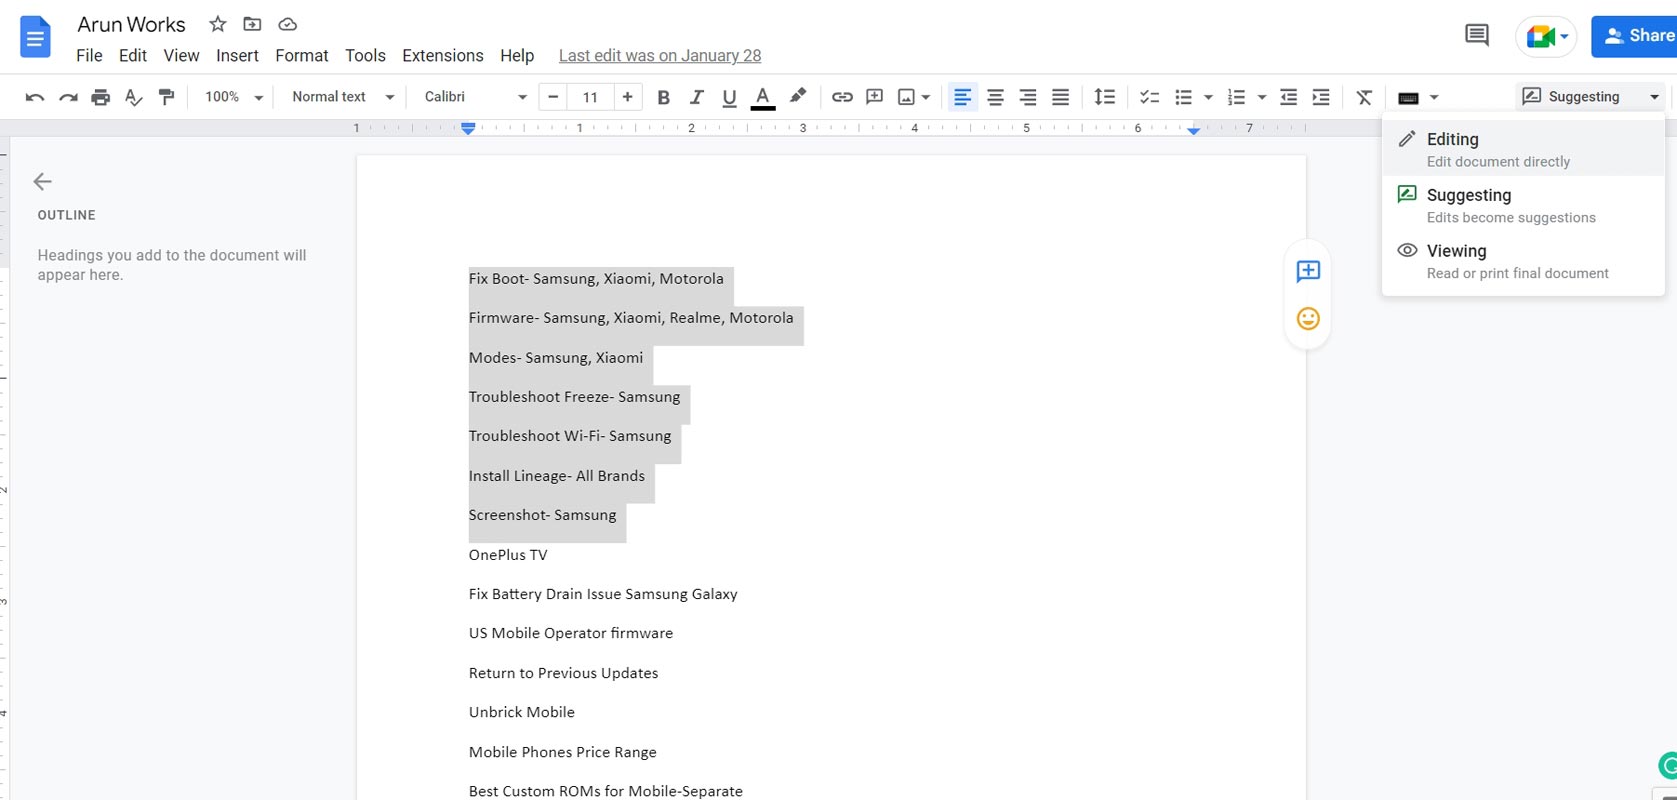The image size is (1677, 800).
Task: Open the Suggesting mode dropdown
Action: (1591, 97)
